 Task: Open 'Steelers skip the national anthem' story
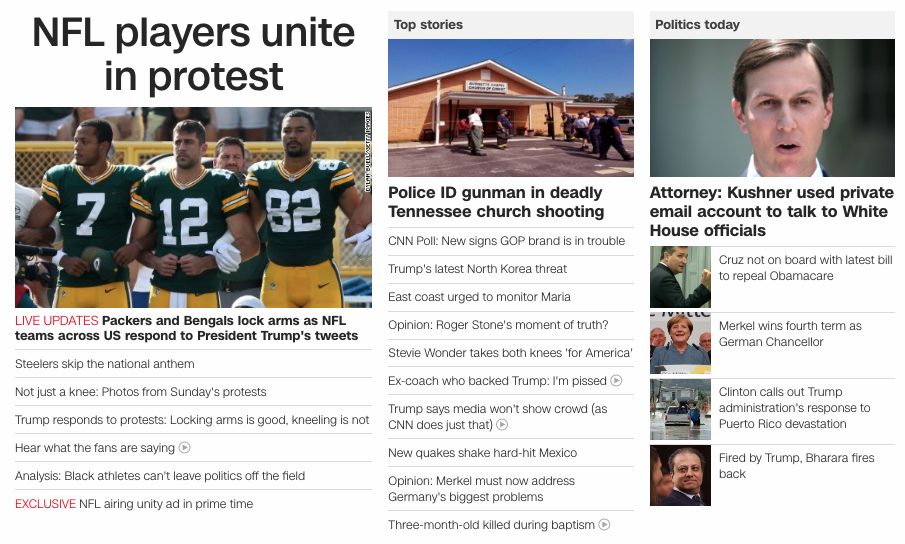[x=104, y=364]
